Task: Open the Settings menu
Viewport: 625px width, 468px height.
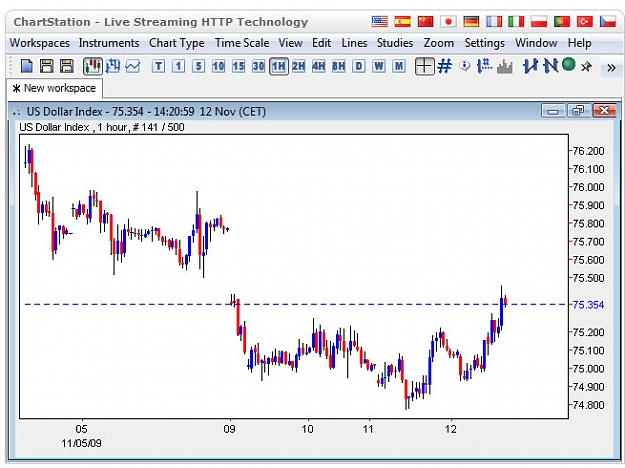Action: point(484,43)
